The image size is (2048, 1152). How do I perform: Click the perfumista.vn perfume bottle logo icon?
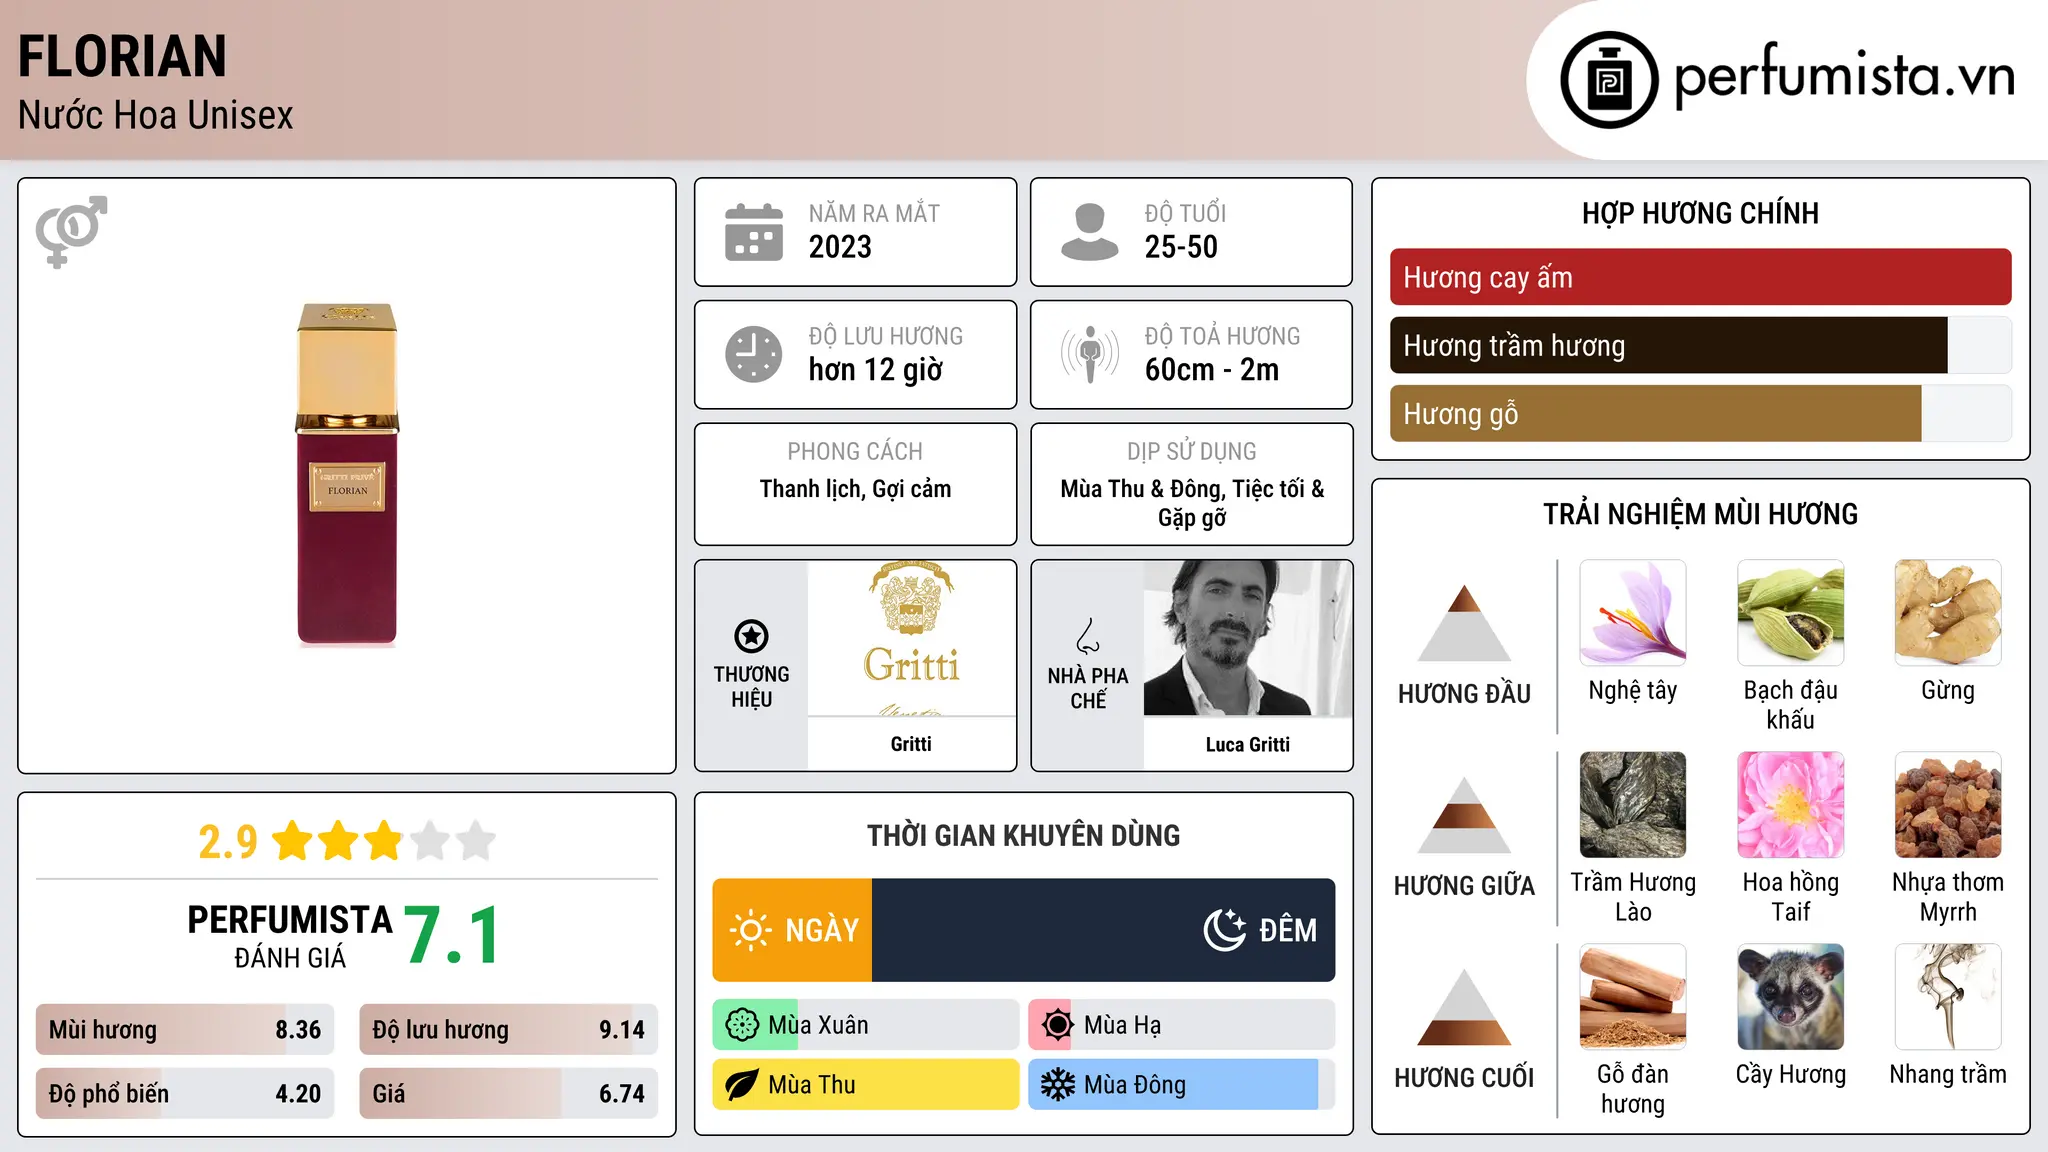coord(1609,80)
